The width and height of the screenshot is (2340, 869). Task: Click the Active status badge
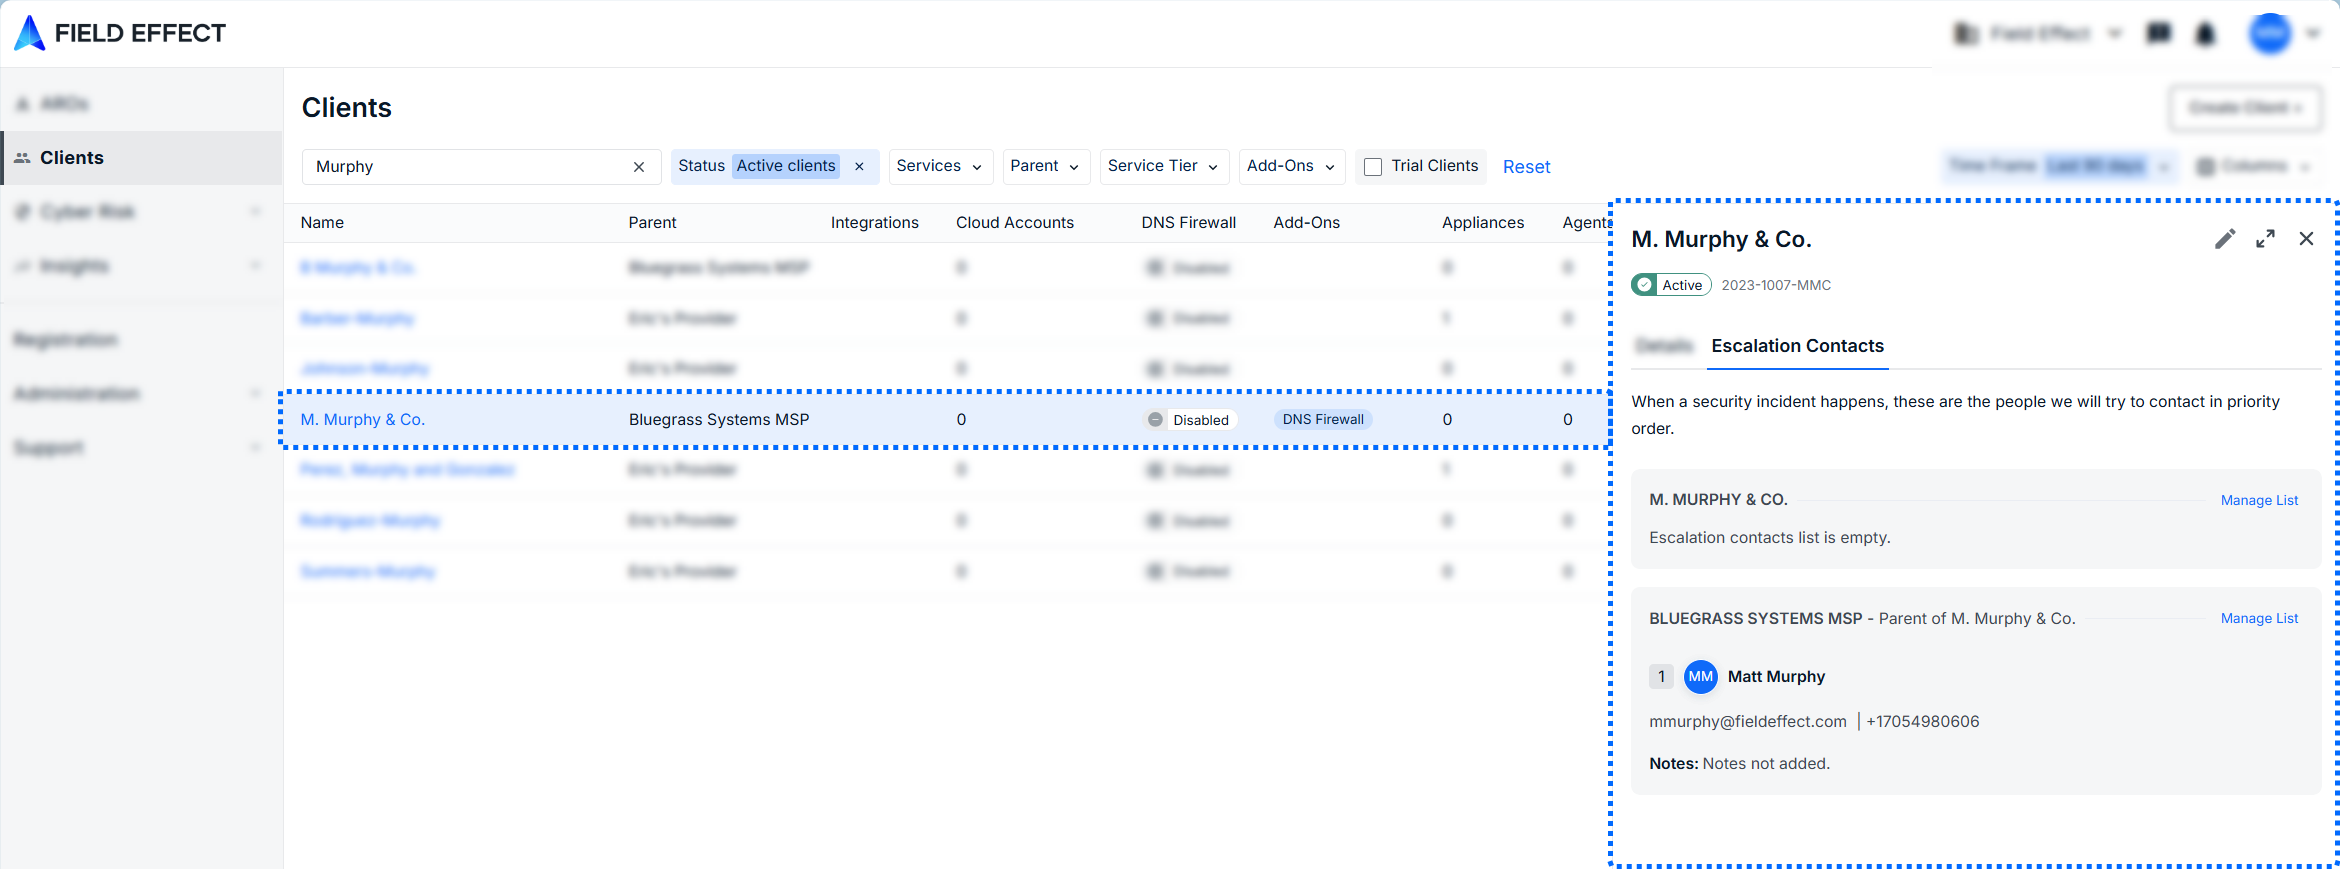tap(1671, 285)
